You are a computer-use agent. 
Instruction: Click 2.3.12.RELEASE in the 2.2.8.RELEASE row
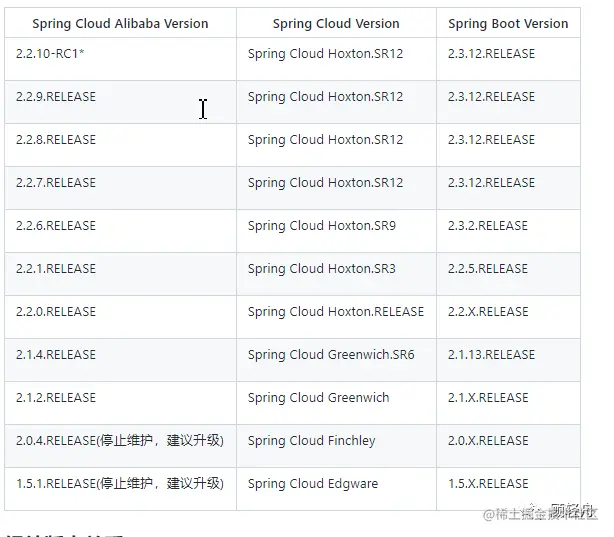(508, 145)
